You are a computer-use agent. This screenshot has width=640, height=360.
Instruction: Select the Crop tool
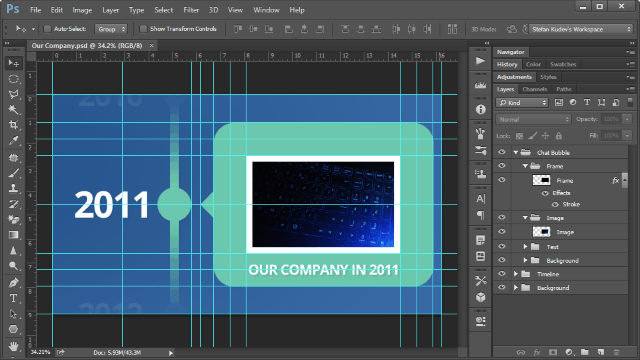click(13, 125)
